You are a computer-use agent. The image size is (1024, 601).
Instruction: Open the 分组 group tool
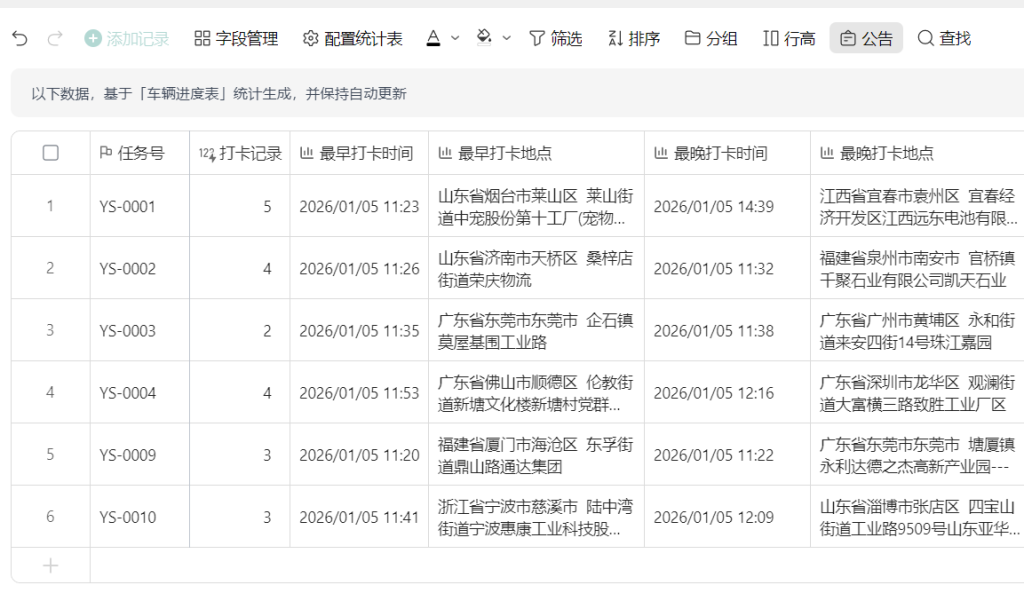(x=711, y=39)
